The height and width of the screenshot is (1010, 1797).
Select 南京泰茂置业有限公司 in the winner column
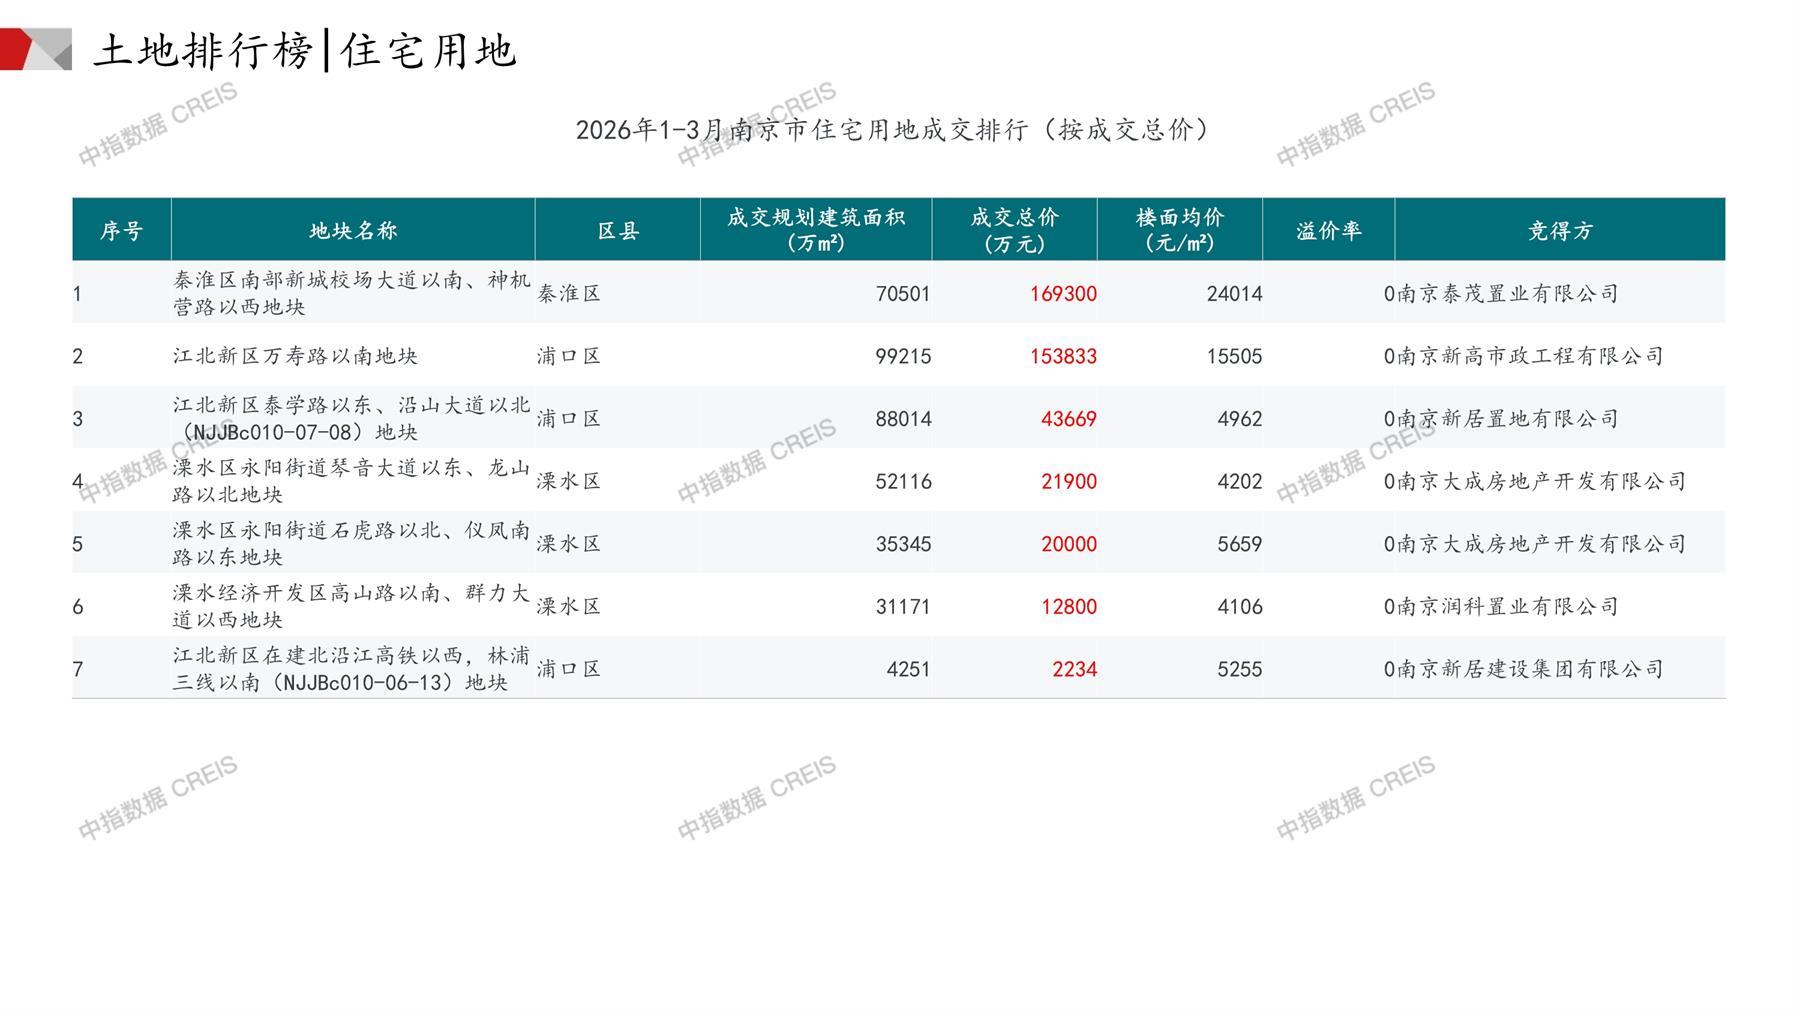coord(1507,294)
